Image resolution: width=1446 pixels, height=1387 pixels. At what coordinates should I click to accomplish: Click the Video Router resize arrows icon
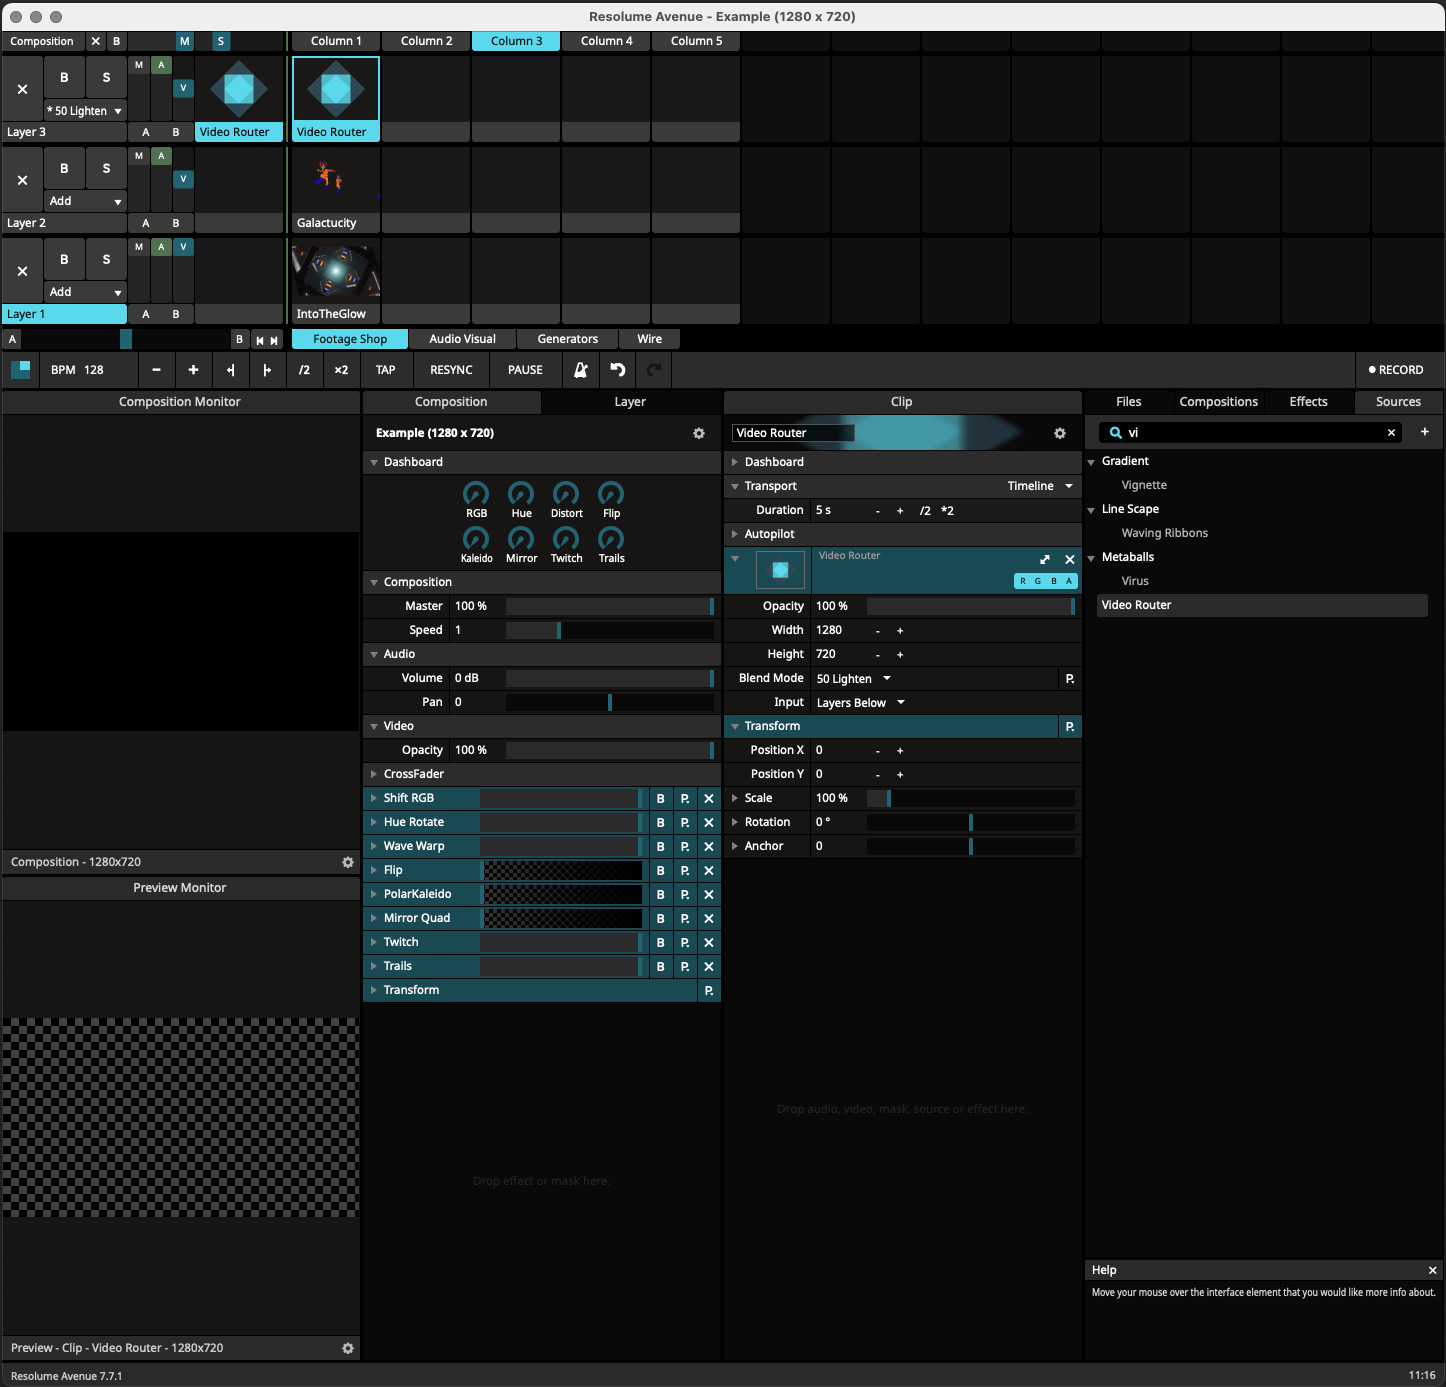(x=1045, y=560)
